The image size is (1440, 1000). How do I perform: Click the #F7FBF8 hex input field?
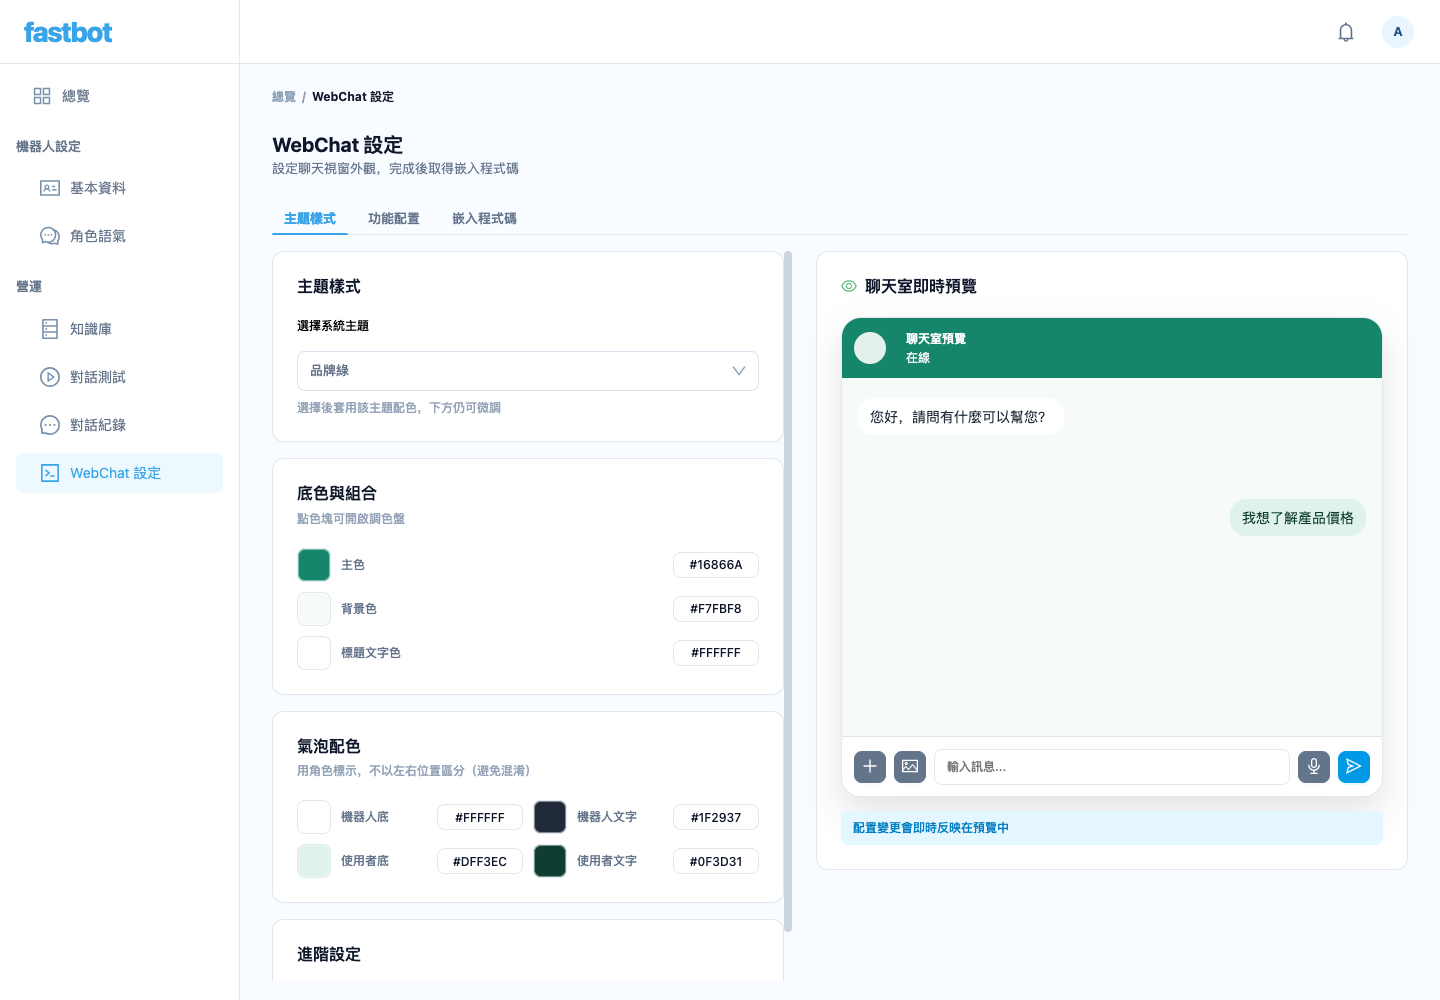point(716,609)
